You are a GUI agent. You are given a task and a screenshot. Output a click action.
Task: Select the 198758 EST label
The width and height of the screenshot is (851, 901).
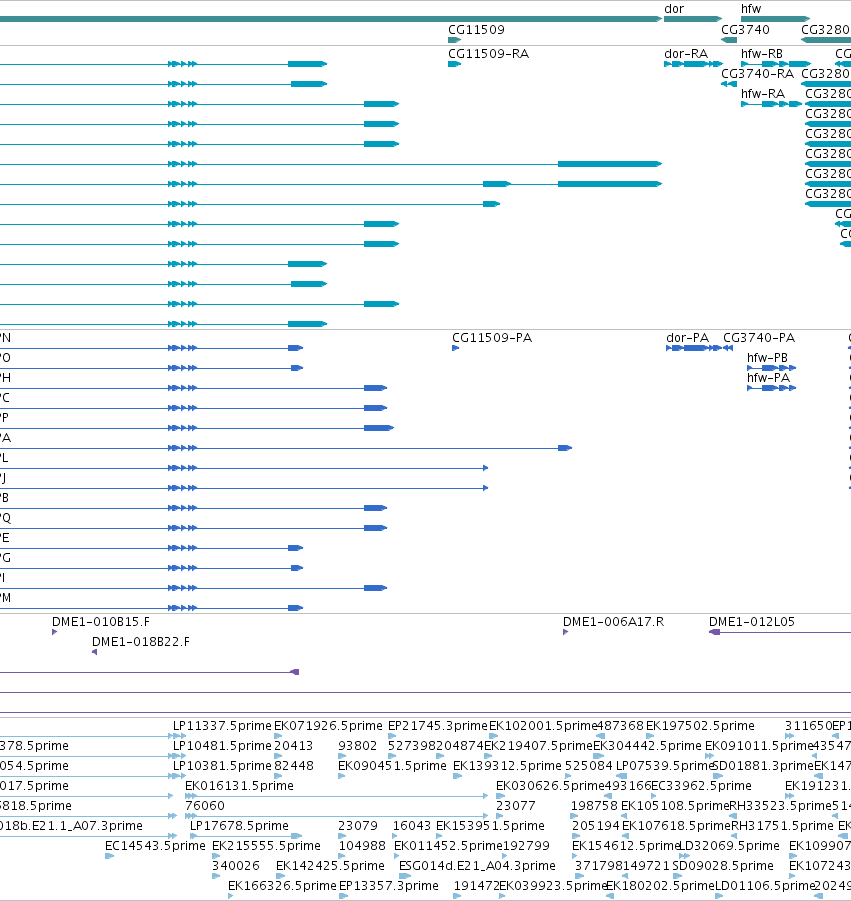[594, 806]
